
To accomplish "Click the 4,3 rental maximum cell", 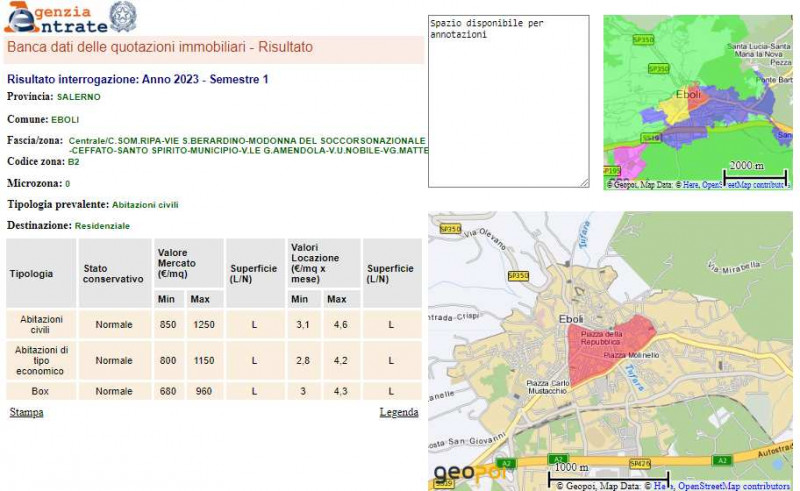I will point(341,391).
